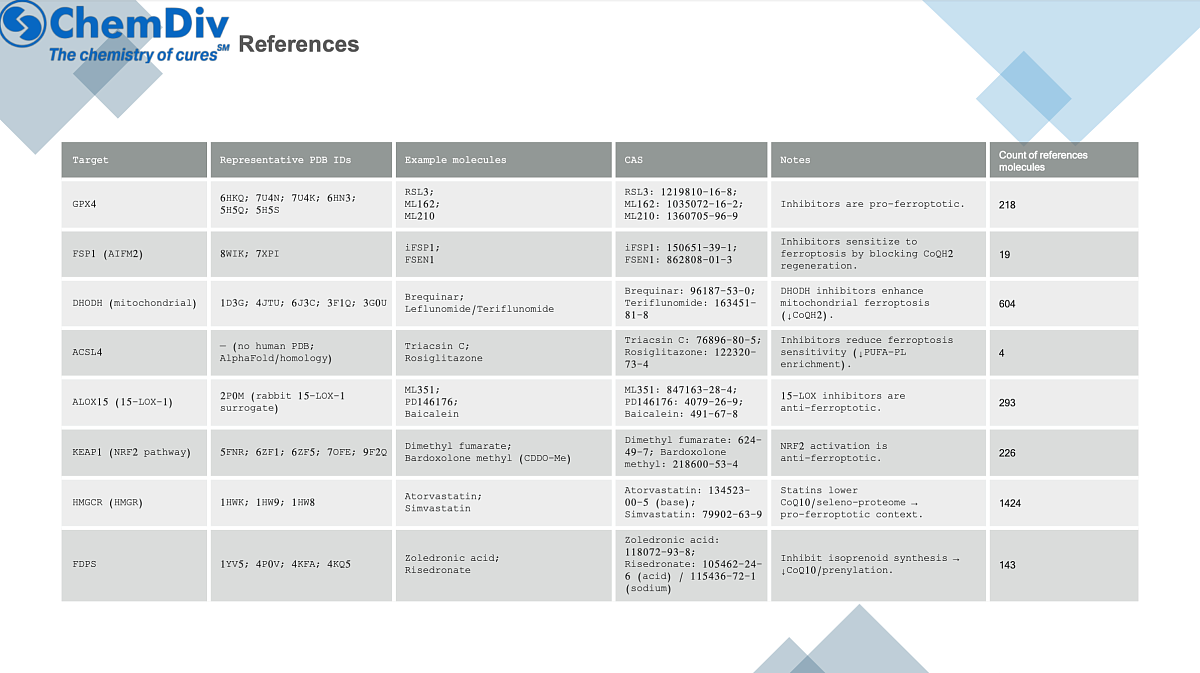
Task: Click the FSP1 (AIFM2) target cell
Action: (100, 254)
